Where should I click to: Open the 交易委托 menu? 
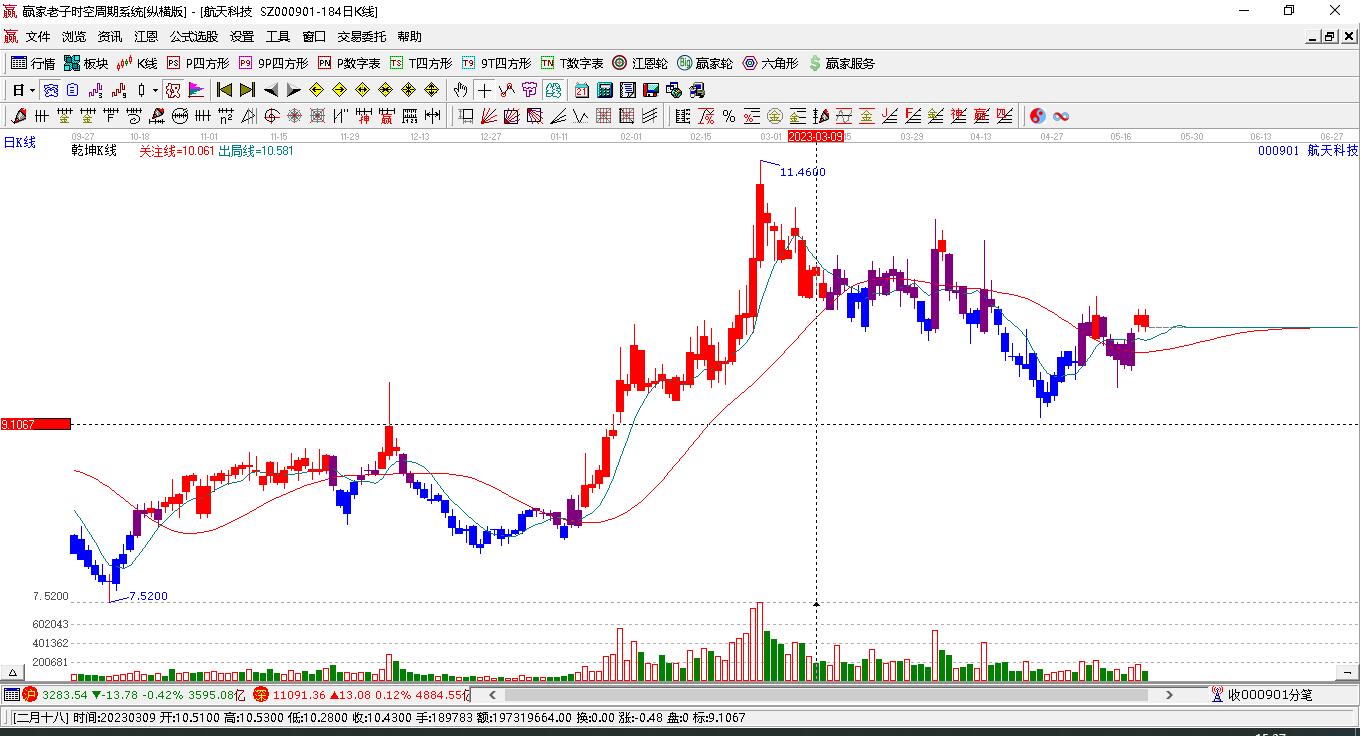coord(361,37)
